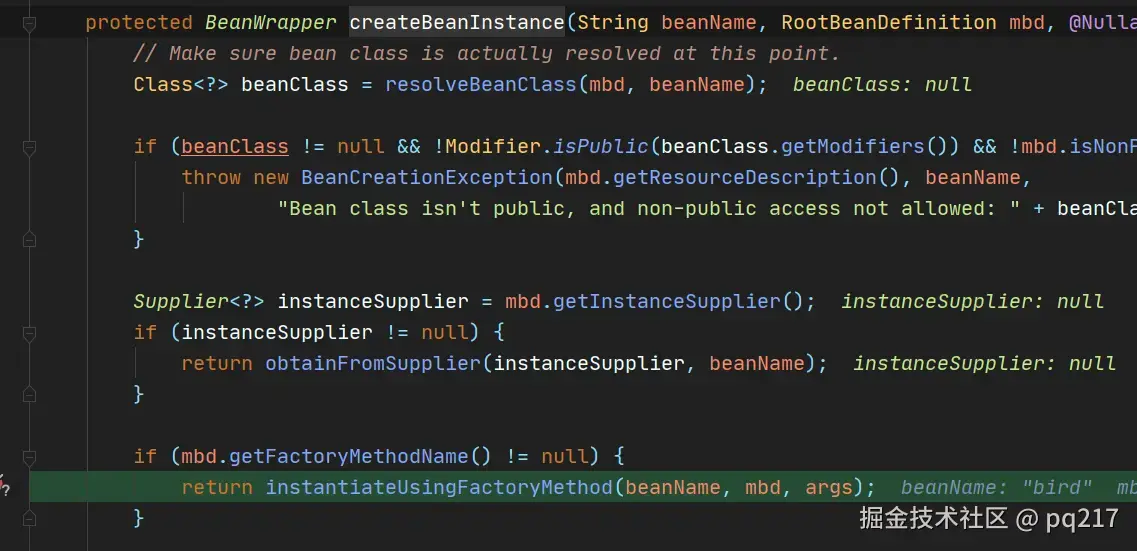Click the 'beanName: "bird"' inline debug hint
1137x551 pixels.
(x=996, y=487)
